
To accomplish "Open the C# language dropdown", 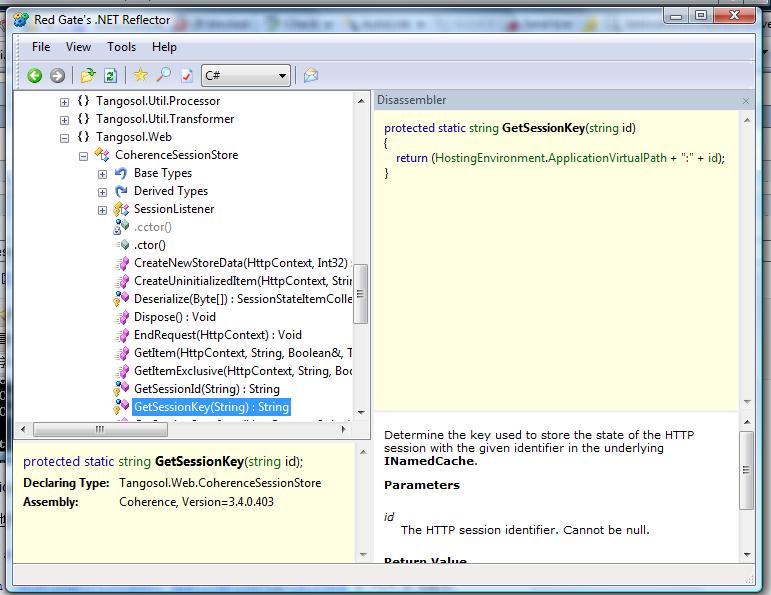I will [x=246, y=76].
